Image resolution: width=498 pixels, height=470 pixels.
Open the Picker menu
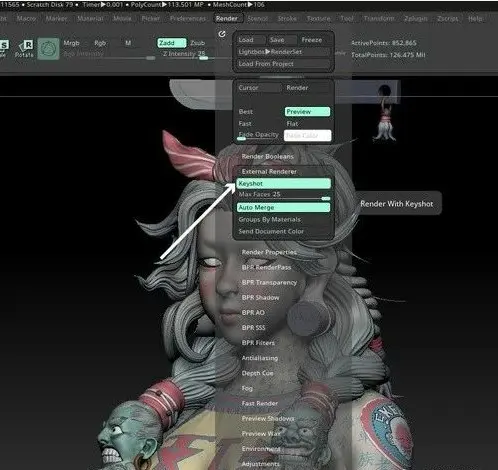[x=151, y=19]
